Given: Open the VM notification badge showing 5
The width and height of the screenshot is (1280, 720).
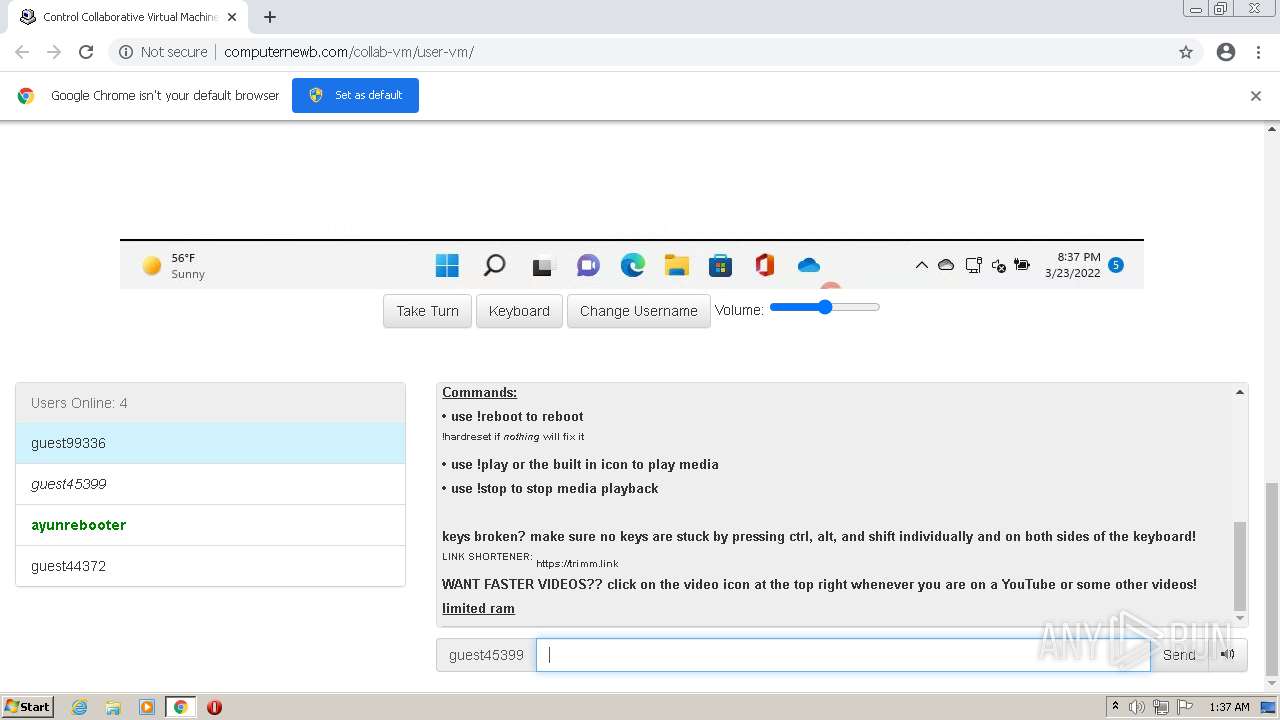Looking at the screenshot, I should tap(1116, 265).
